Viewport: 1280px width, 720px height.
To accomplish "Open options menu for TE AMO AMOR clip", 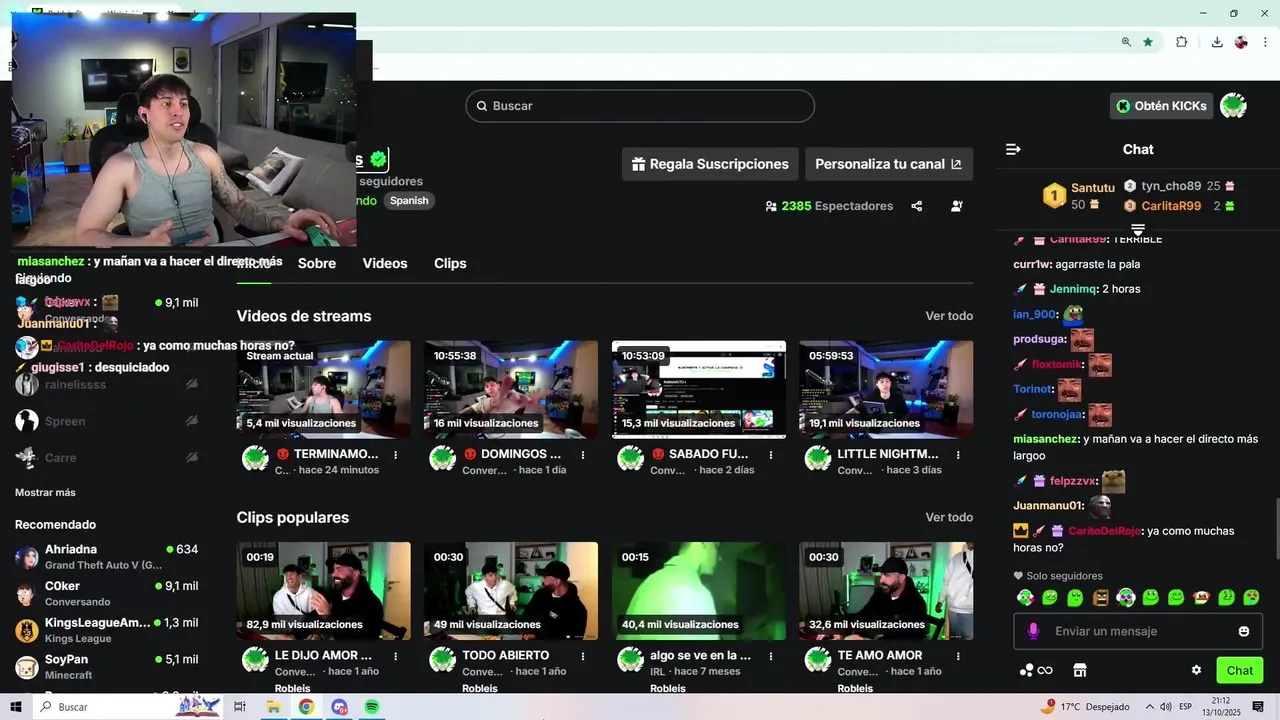I will pyautogui.click(x=958, y=656).
